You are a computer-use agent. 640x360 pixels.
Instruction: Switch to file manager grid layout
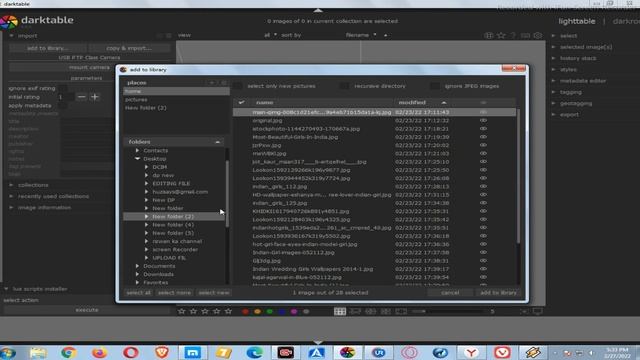point(340,311)
